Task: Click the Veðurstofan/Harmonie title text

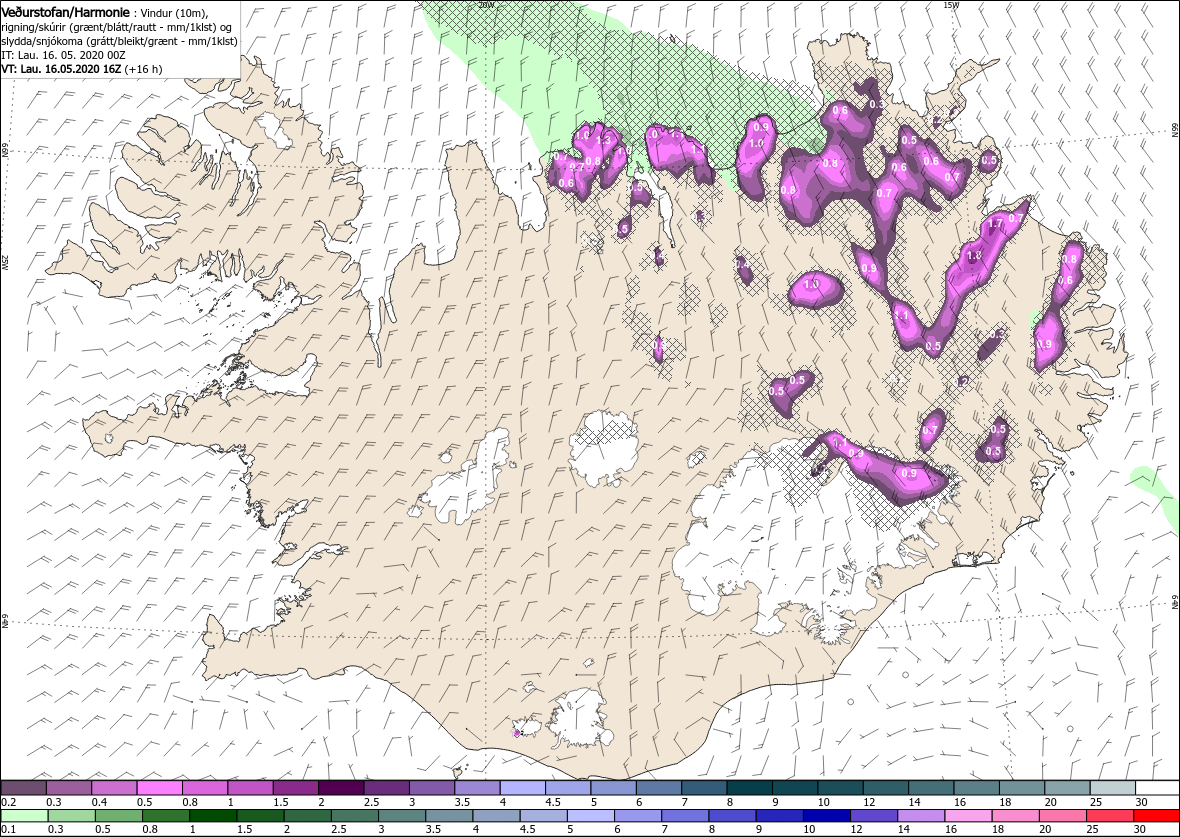Action: point(66,12)
